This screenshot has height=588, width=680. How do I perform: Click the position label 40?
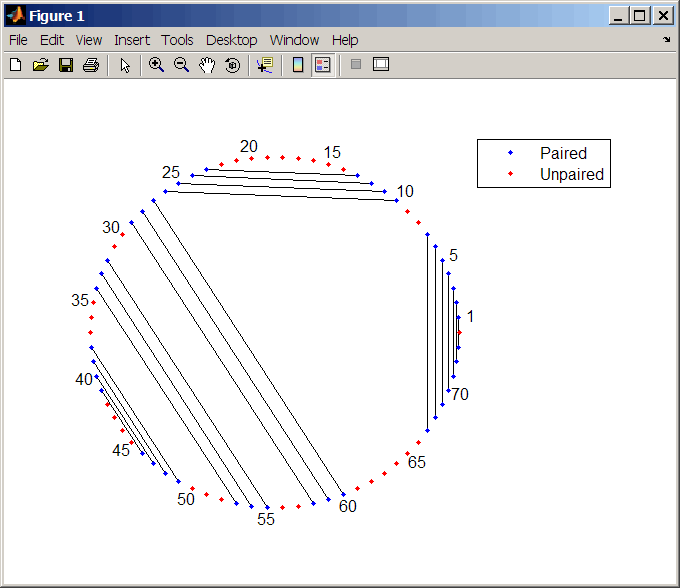coord(84,379)
